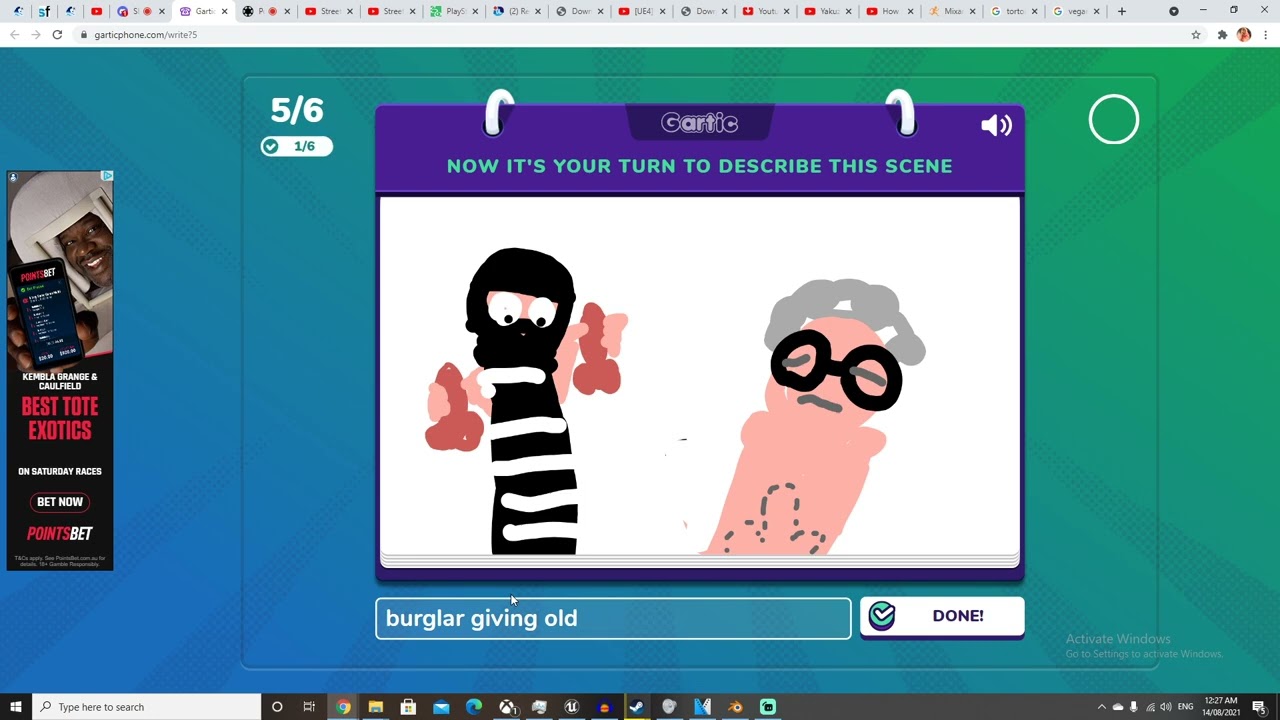This screenshot has width=1280, height=720.
Task: Open the Chrome extensions puzzle icon
Action: [x=1222, y=34]
